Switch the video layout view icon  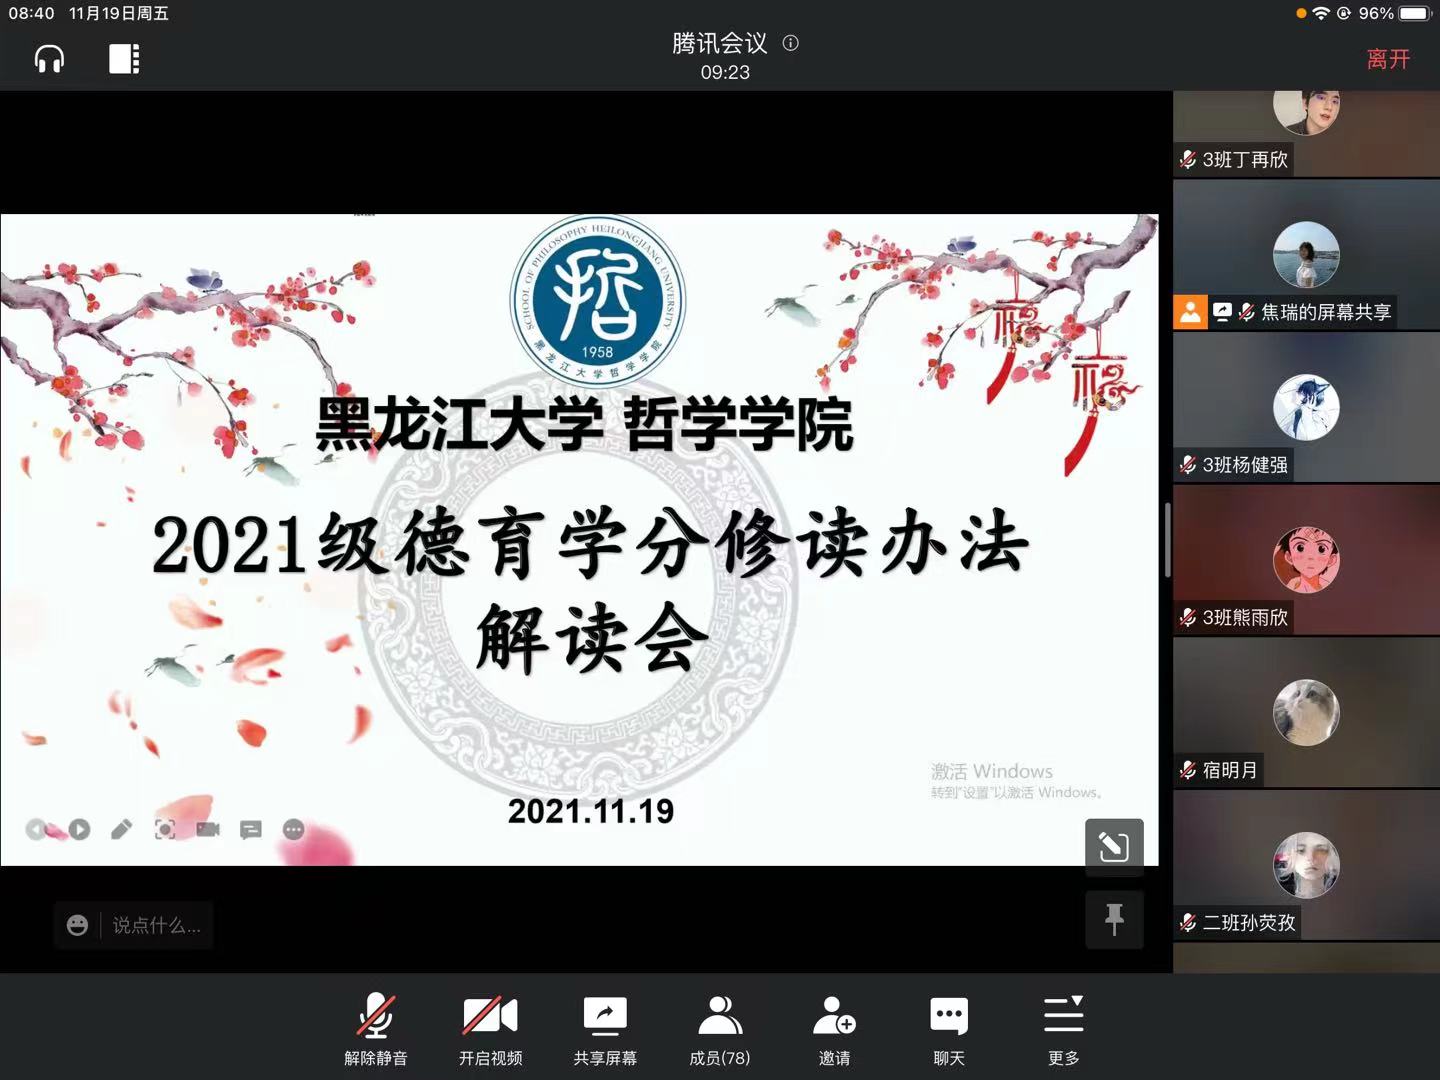[x=124, y=59]
